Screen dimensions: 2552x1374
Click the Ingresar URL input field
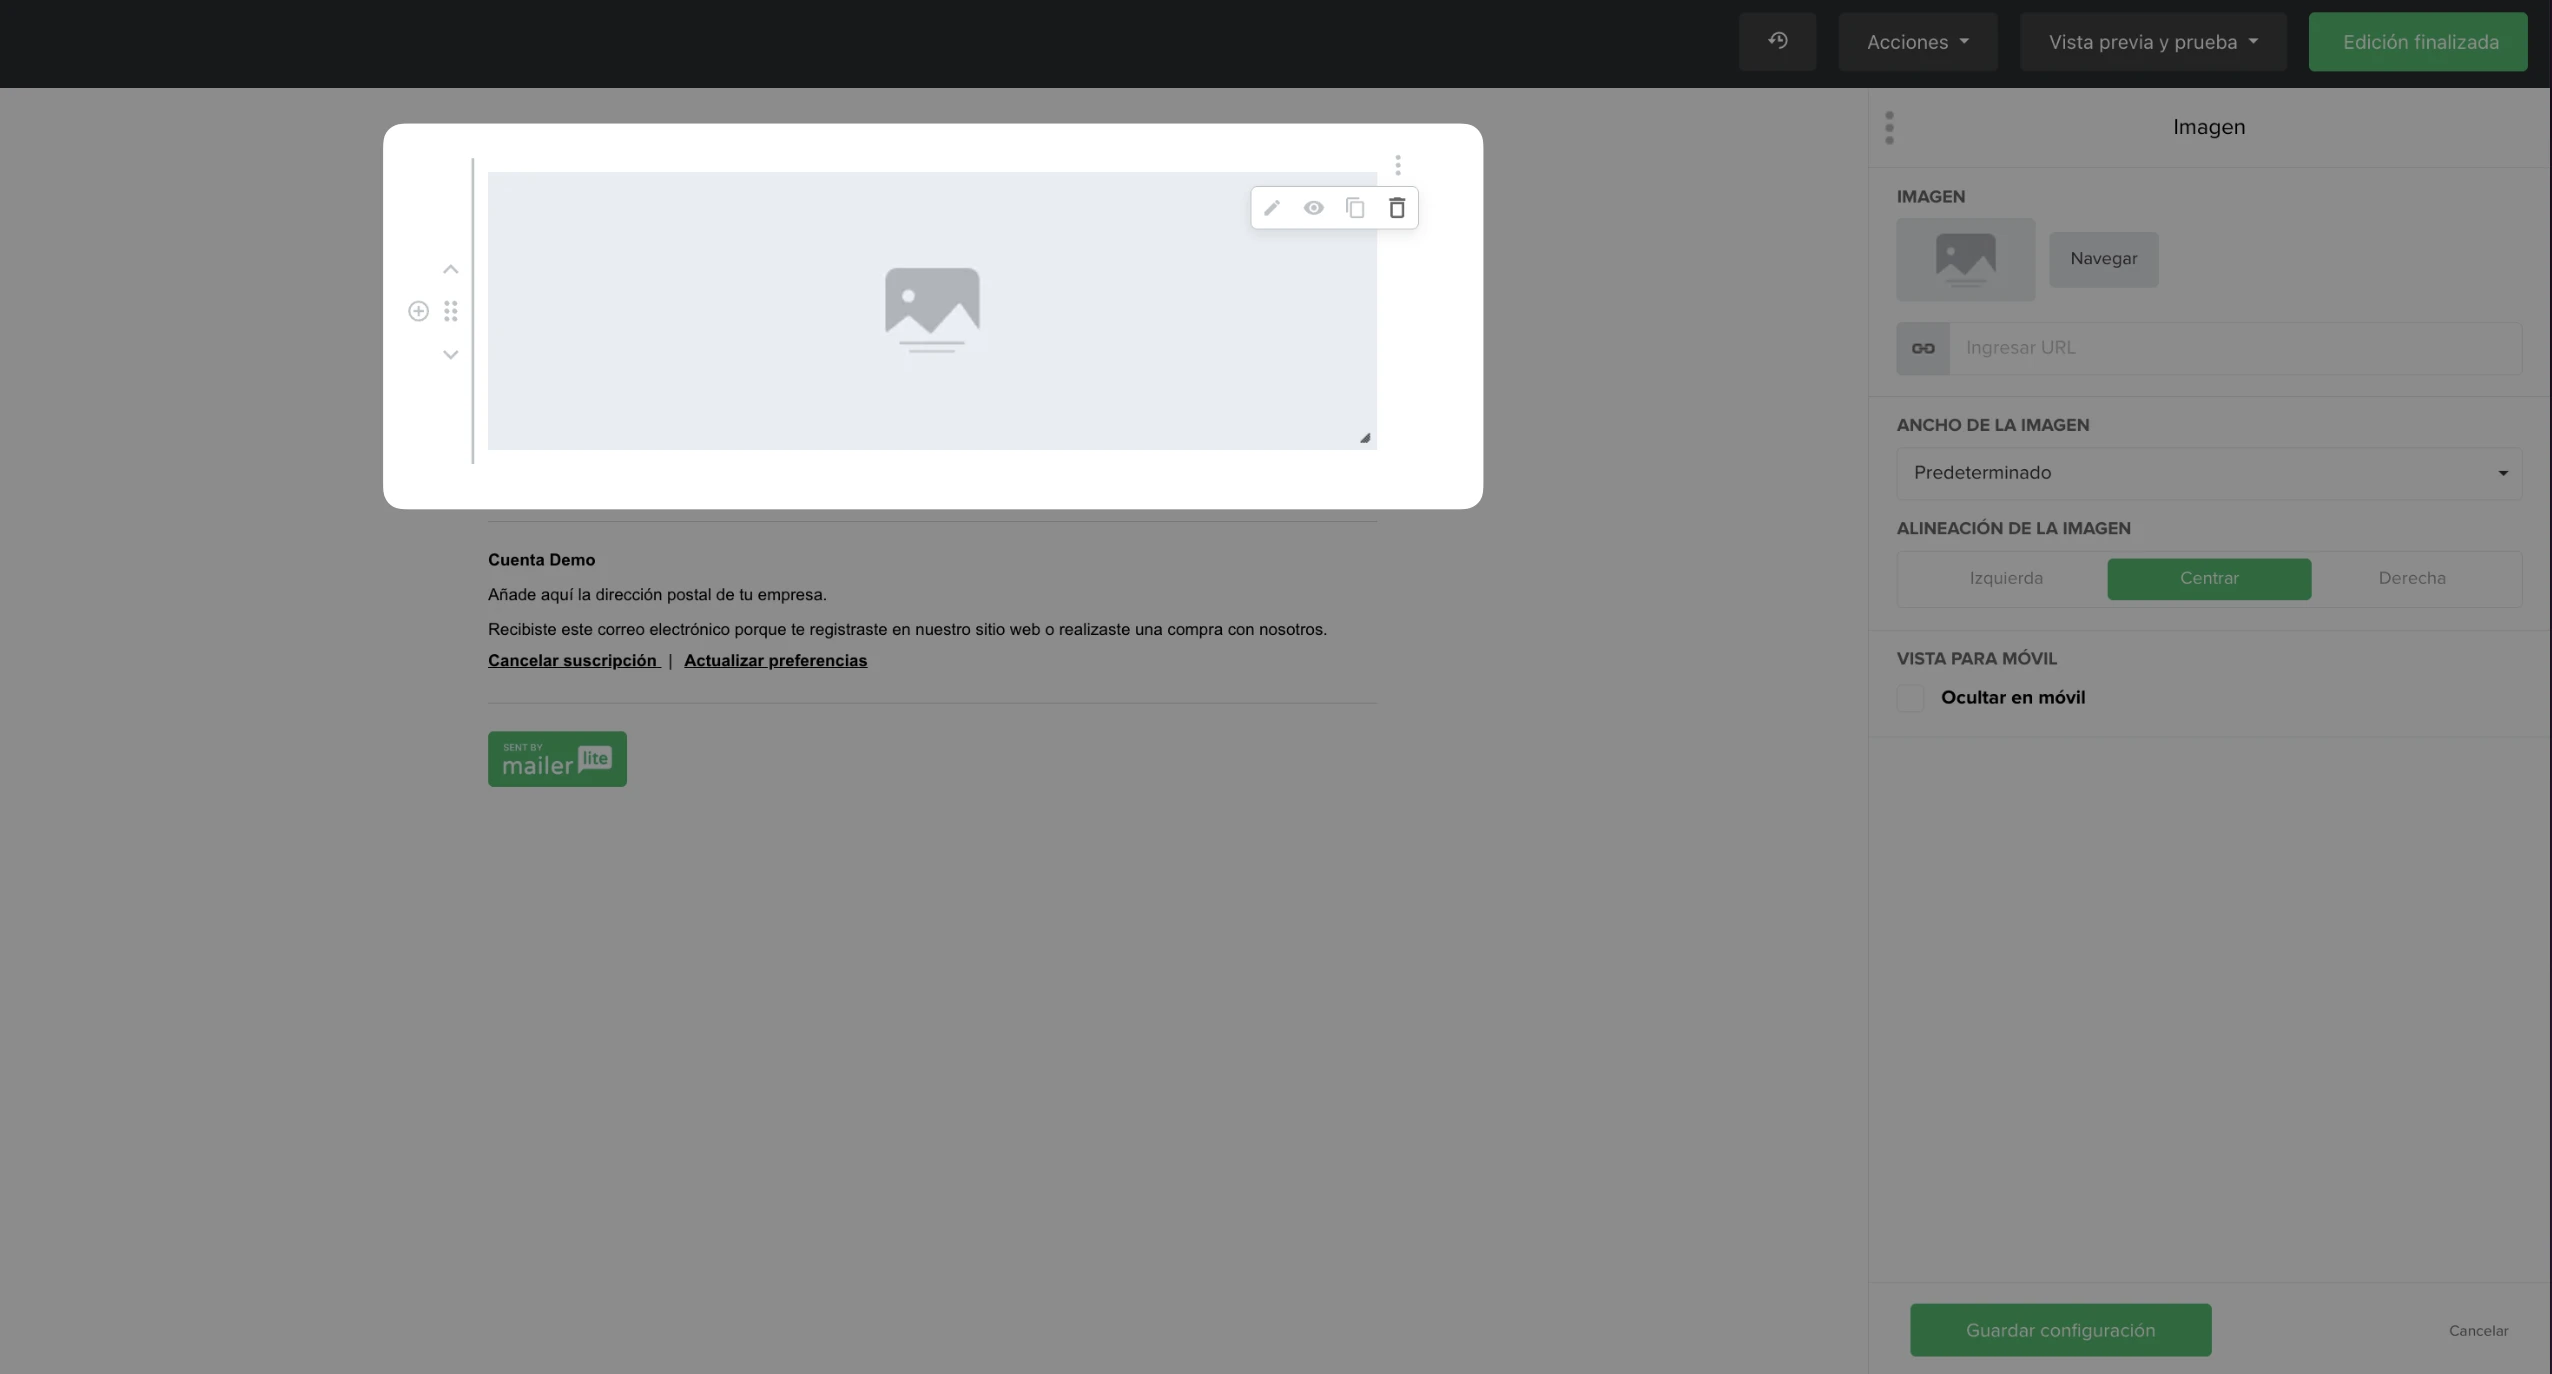(2235, 348)
